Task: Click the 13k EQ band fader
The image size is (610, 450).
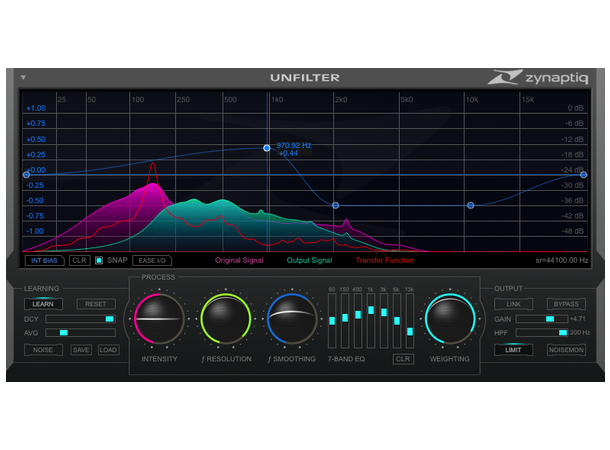Action: click(410, 331)
